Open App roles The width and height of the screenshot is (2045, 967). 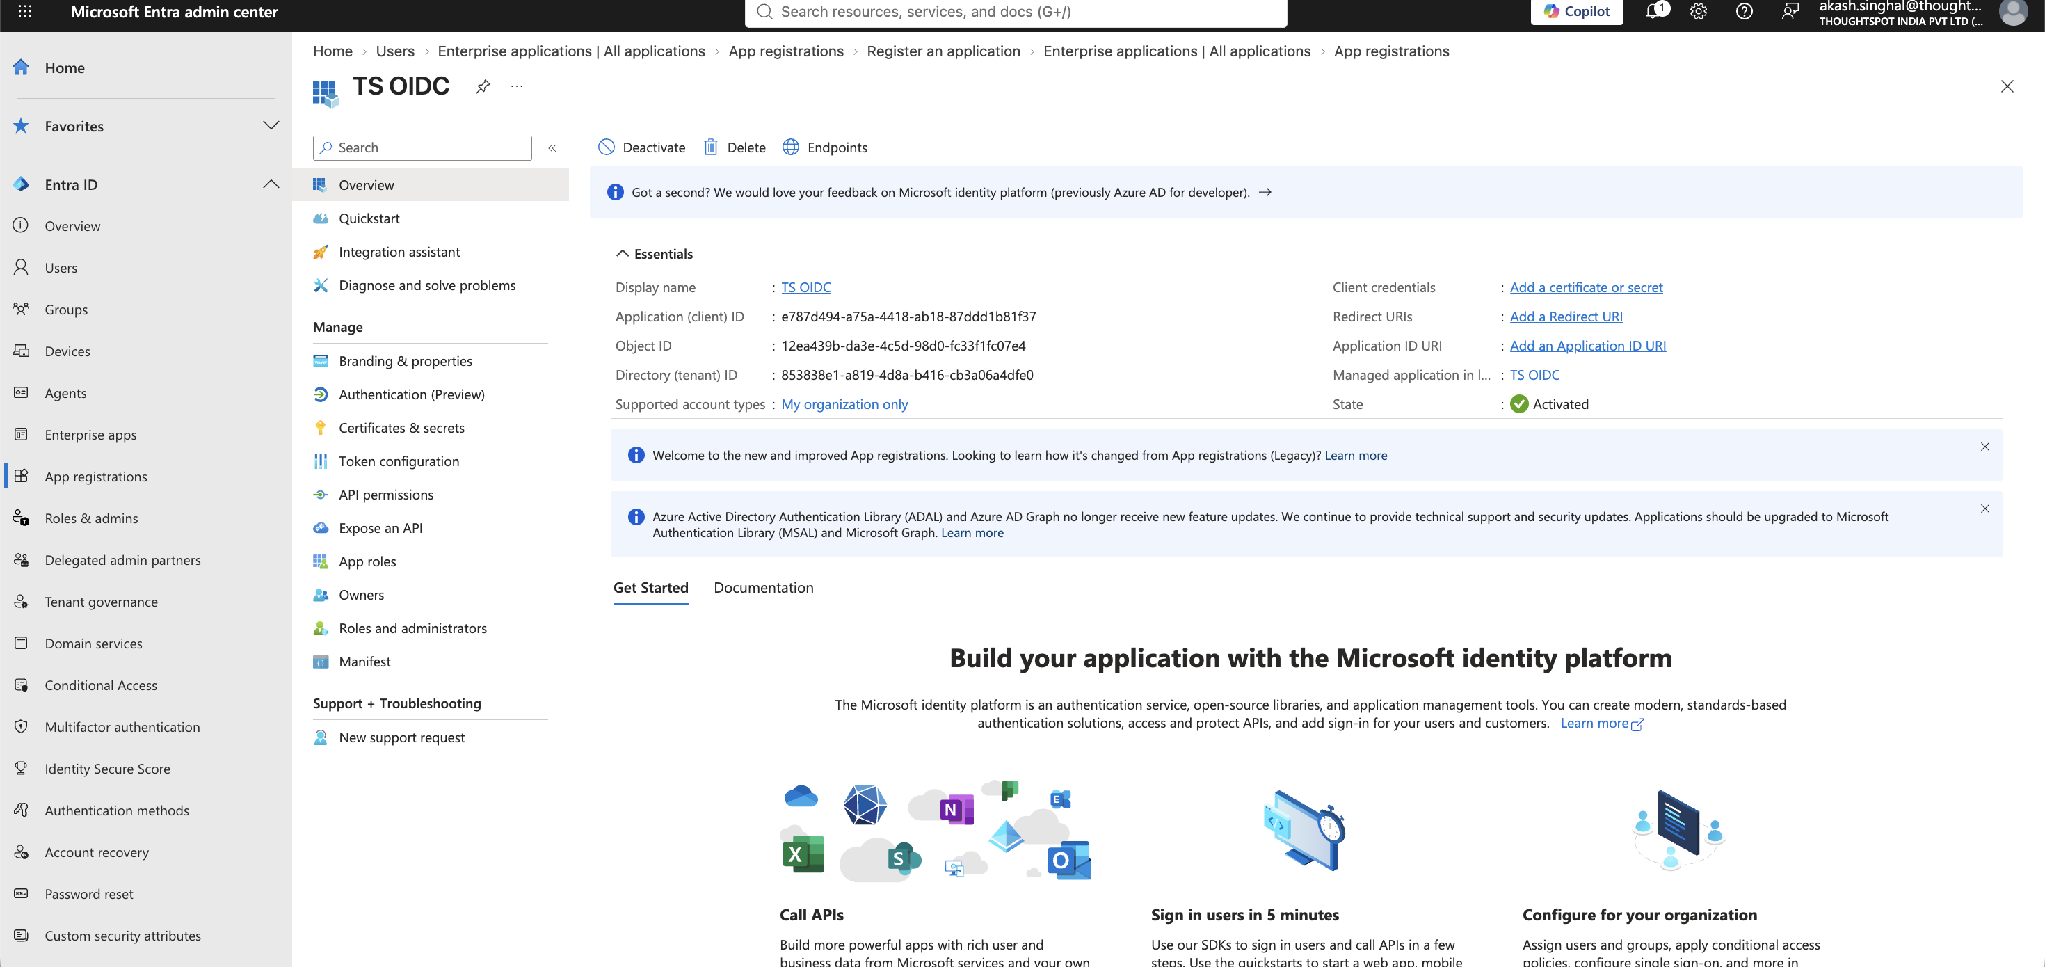[367, 562]
